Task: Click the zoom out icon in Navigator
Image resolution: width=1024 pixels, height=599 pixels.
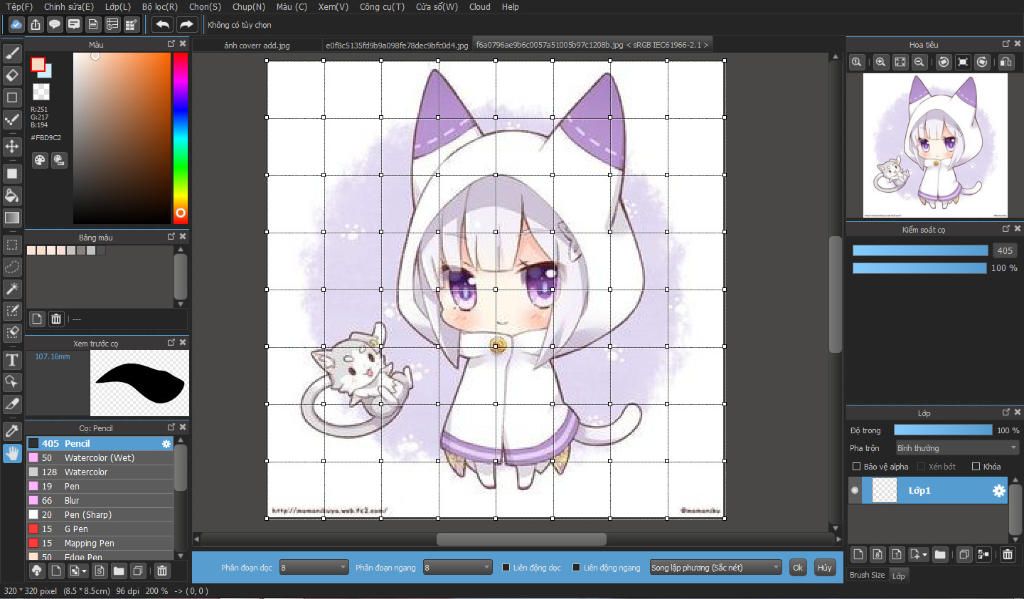Action: click(919, 62)
